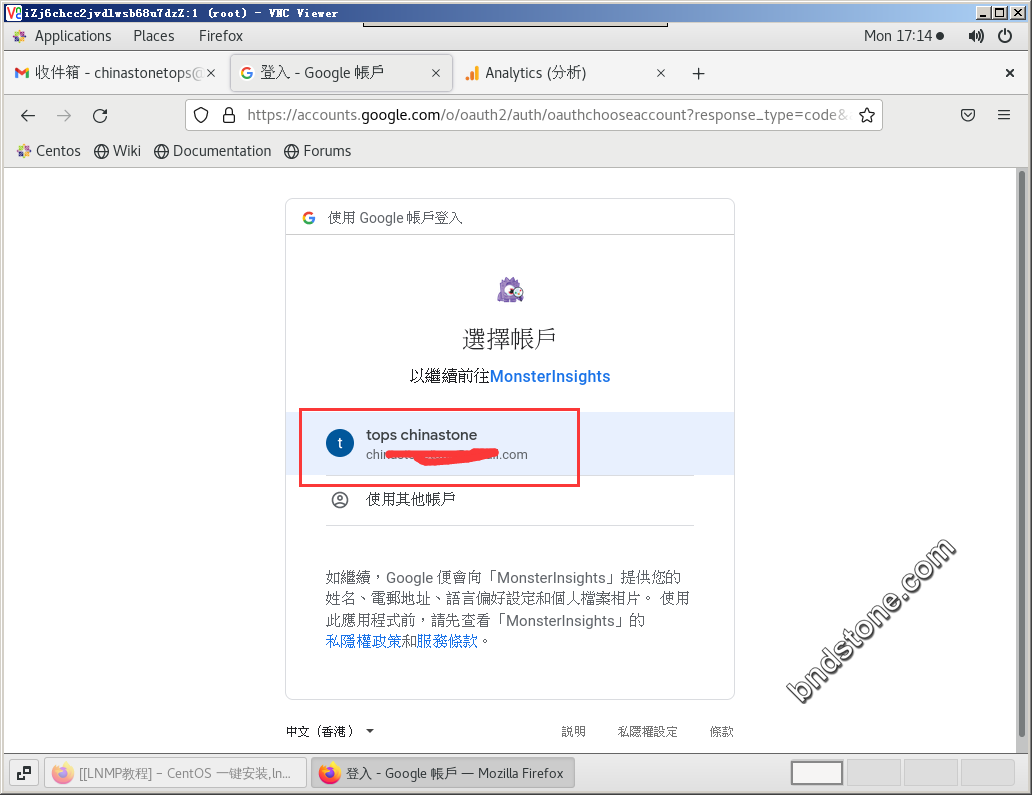Viewport: 1032px width, 795px height.
Task: Click the blue 't' account avatar
Action: (x=340, y=443)
